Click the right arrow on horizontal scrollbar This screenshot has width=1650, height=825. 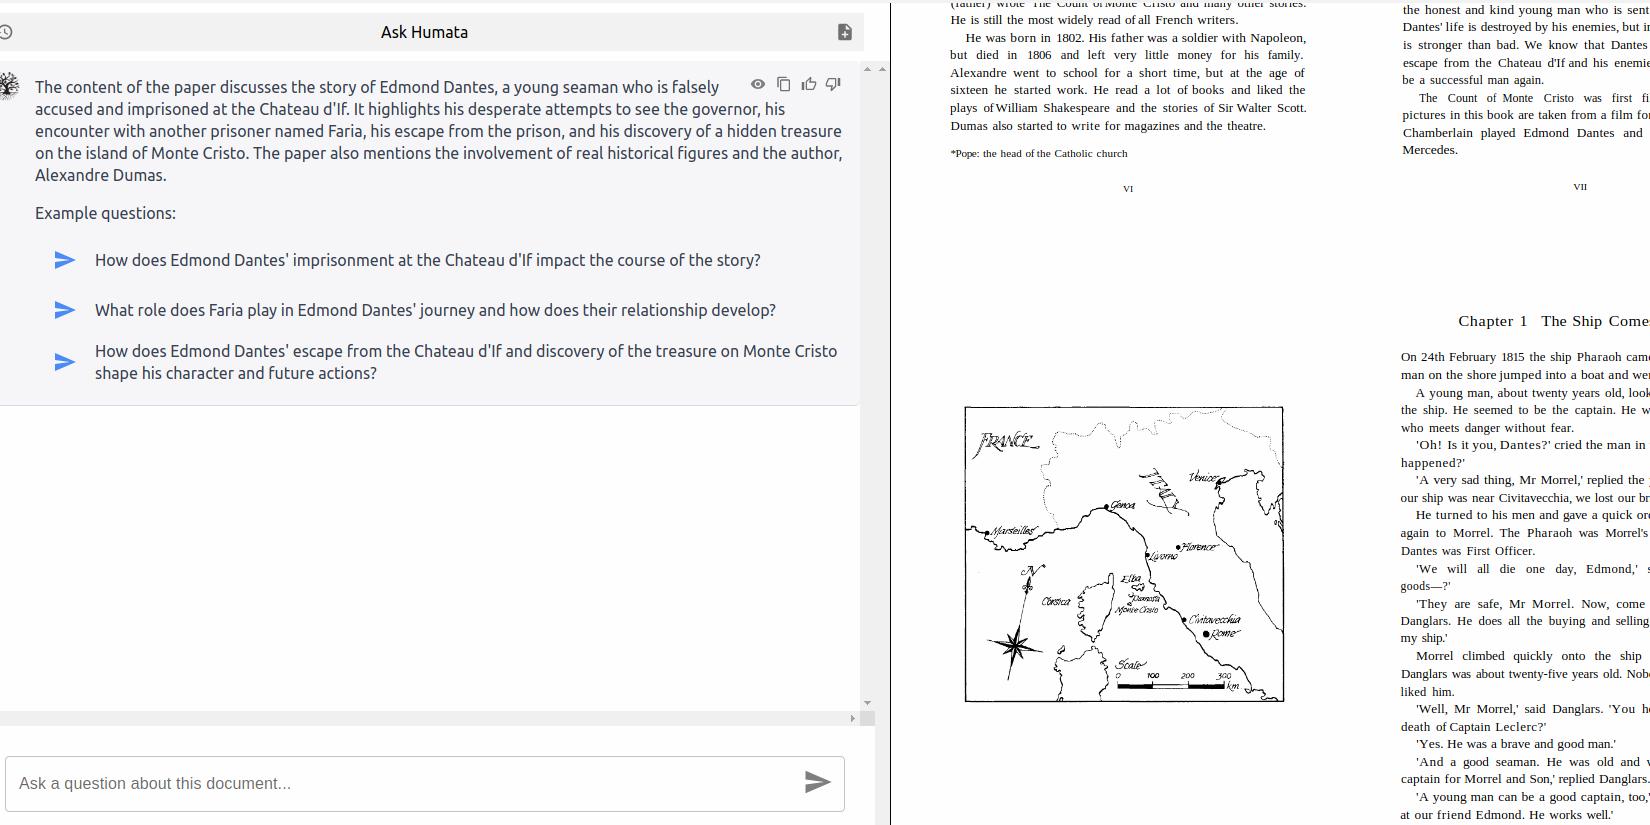[852, 718]
